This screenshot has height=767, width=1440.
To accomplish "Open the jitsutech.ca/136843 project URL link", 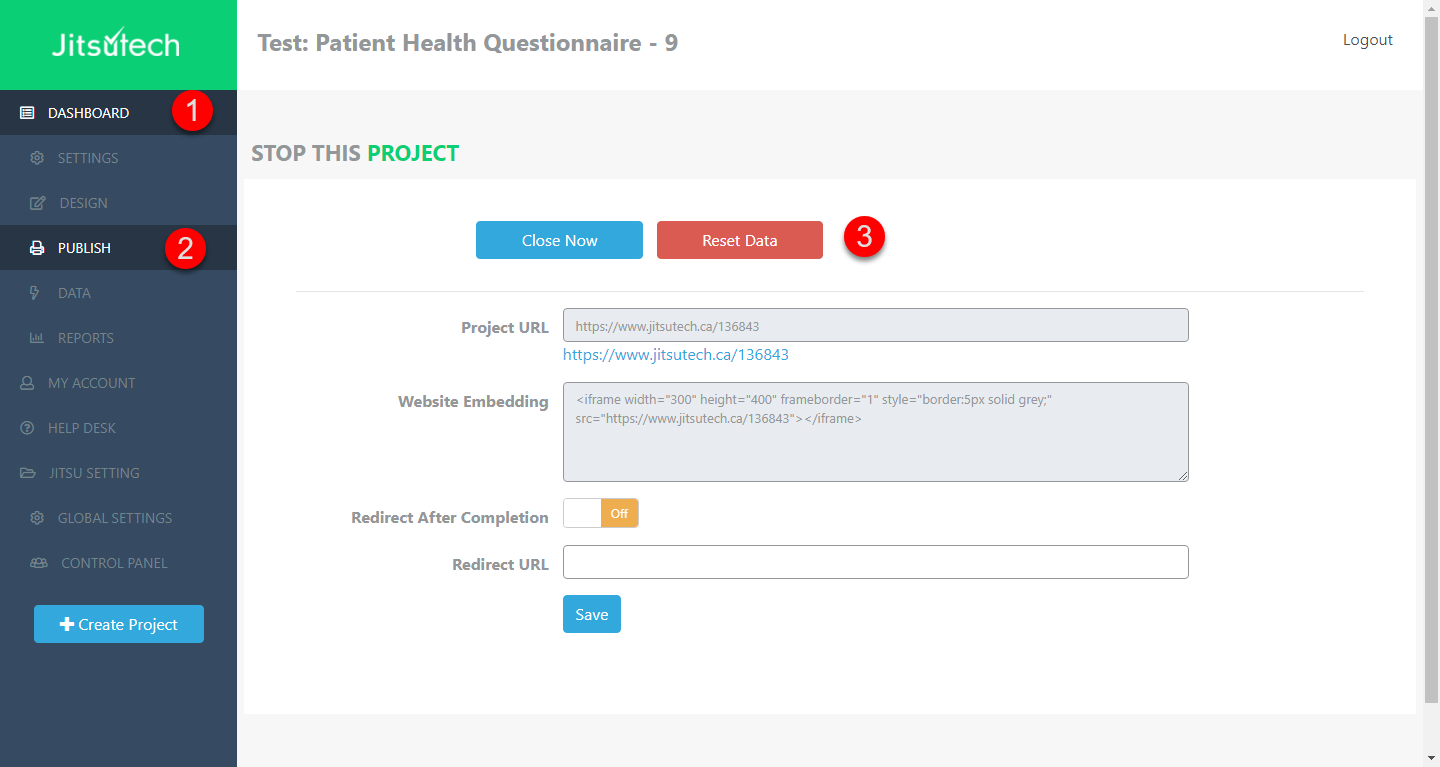I will click(x=676, y=354).
